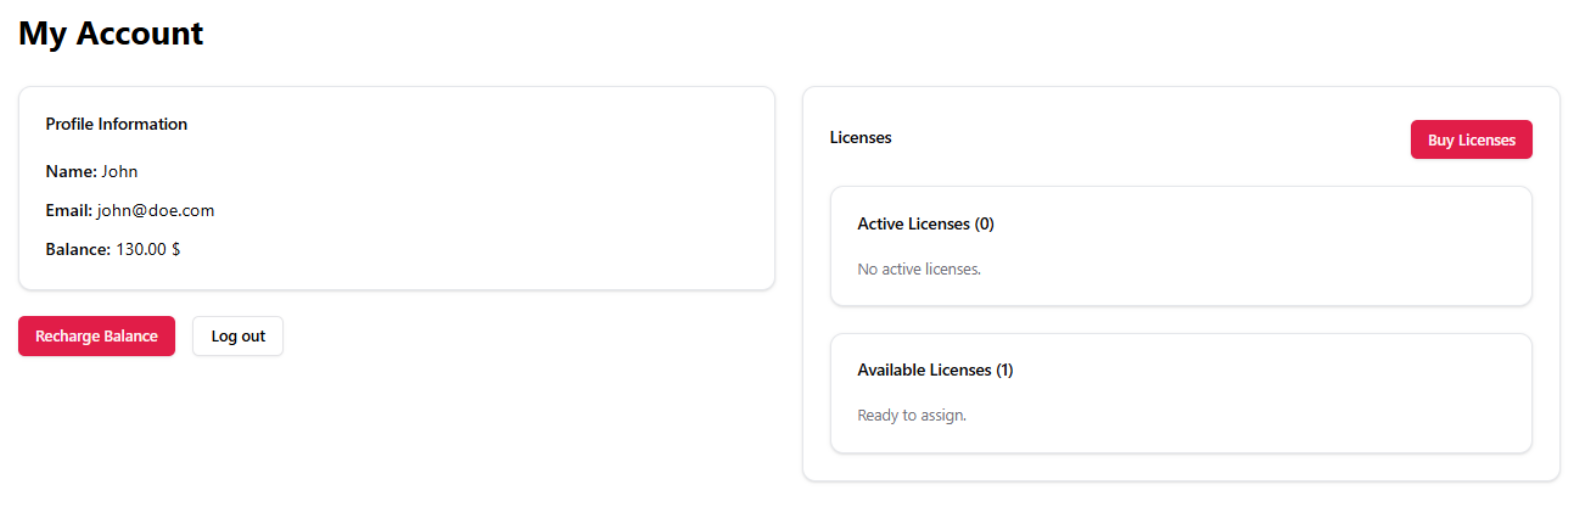Image resolution: width=1581 pixels, height=518 pixels.
Task: Click the Email label in profile
Action: click(69, 210)
